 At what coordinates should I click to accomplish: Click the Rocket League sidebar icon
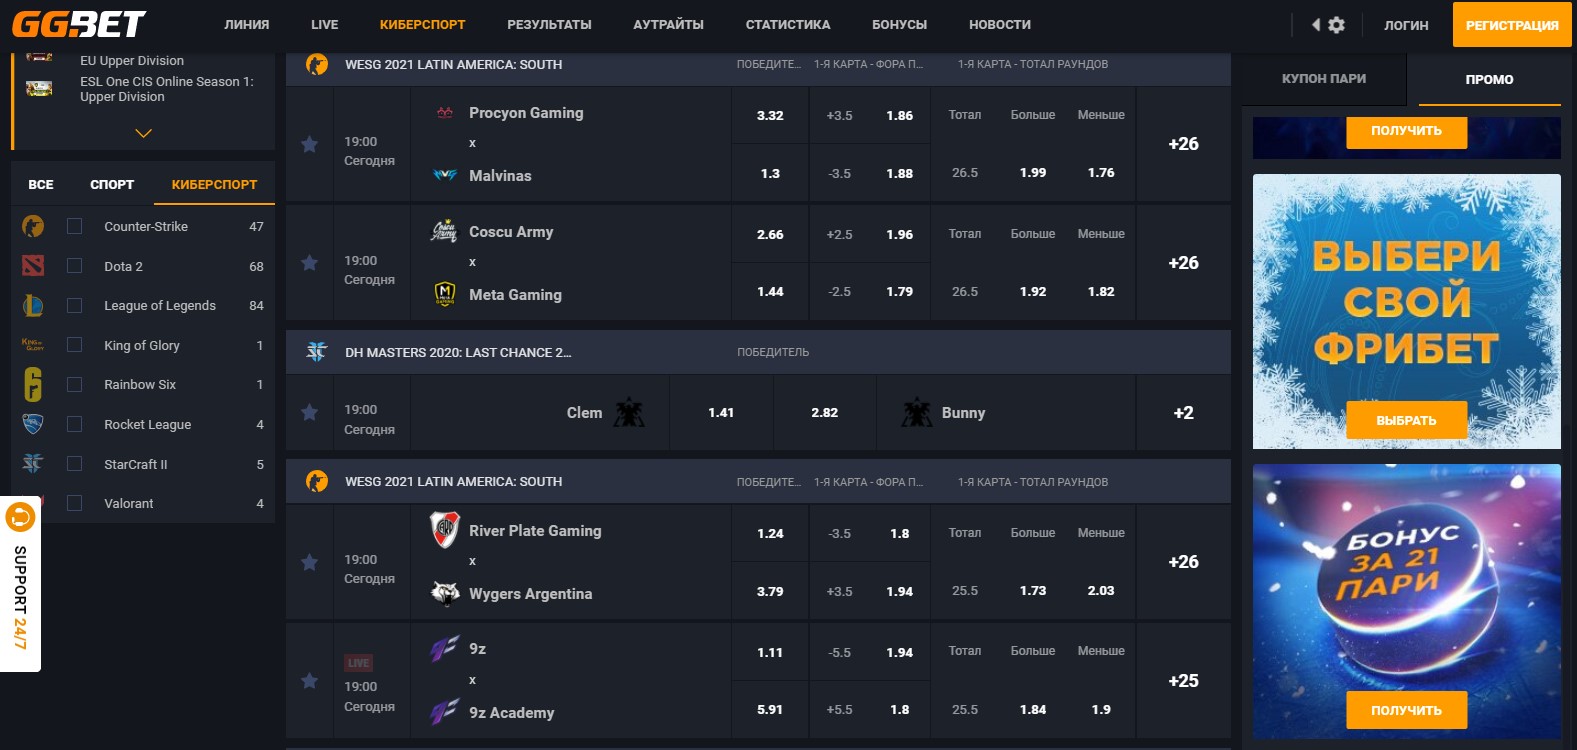pyautogui.click(x=33, y=424)
